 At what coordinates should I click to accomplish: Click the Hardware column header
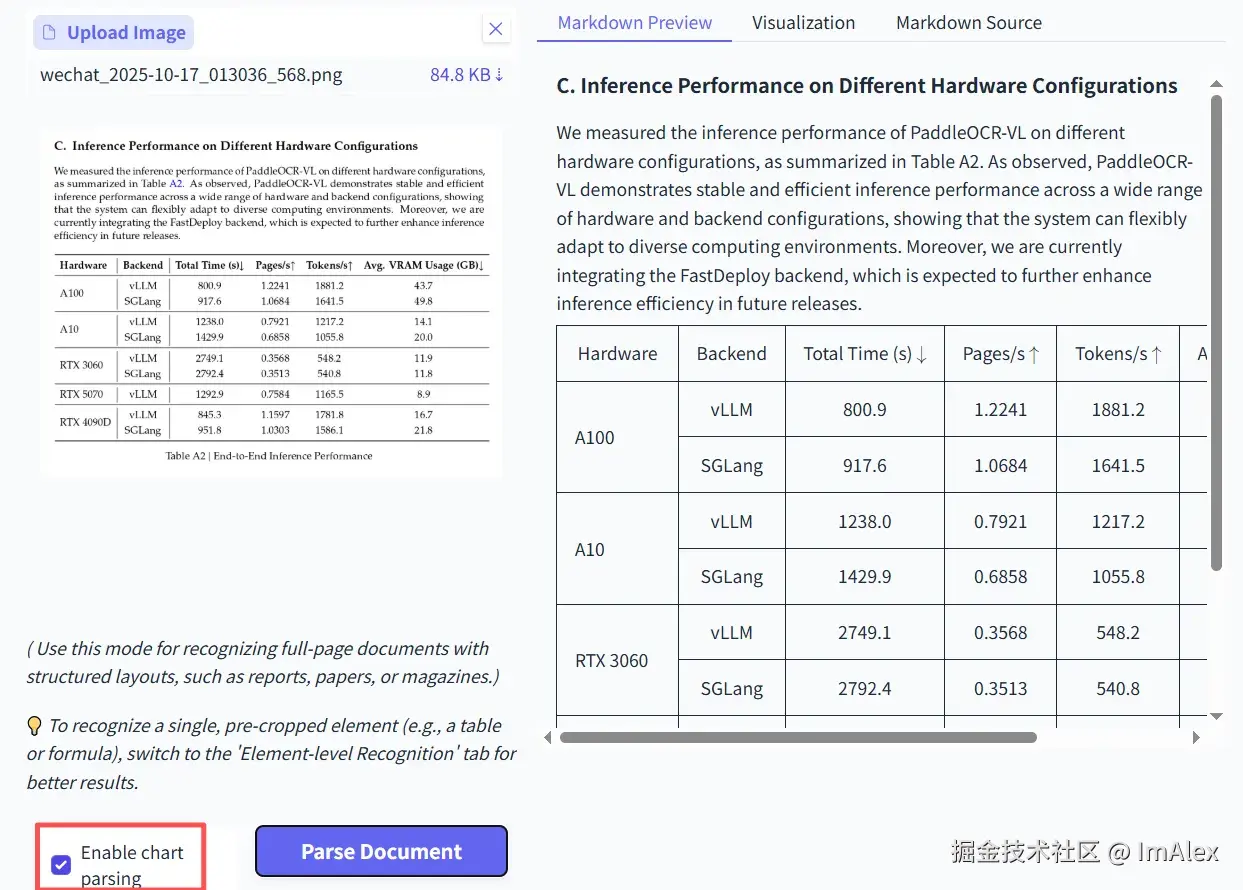pyautogui.click(x=617, y=354)
